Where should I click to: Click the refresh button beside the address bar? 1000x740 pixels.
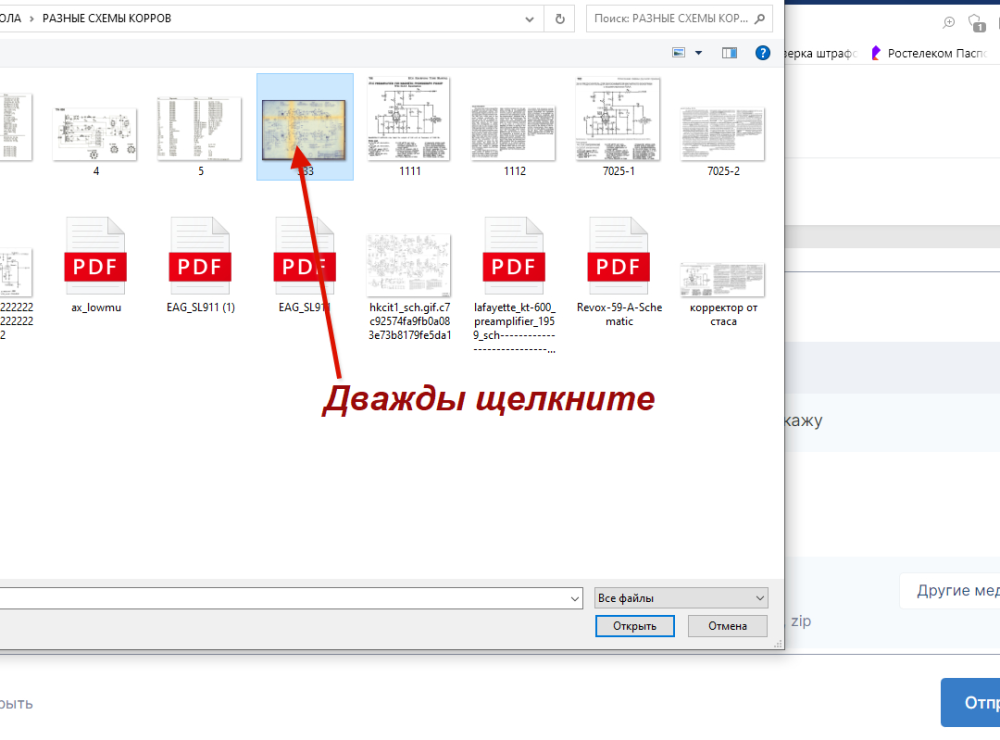[559, 18]
